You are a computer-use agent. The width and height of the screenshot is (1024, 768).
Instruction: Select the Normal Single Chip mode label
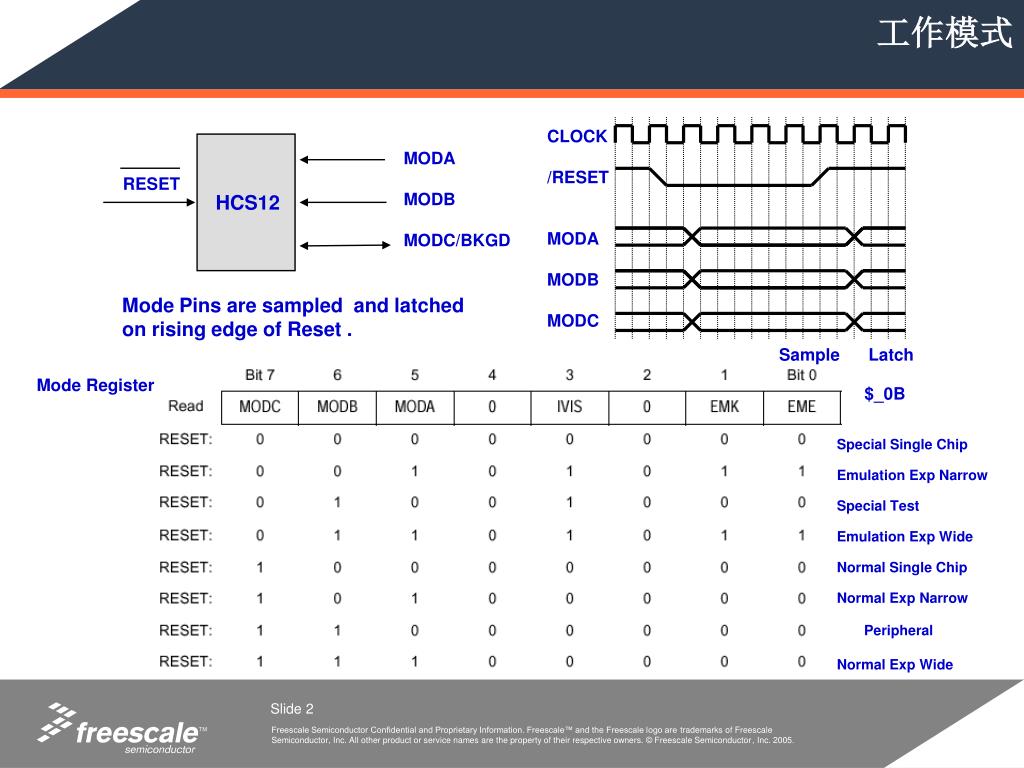pyautogui.click(x=902, y=568)
